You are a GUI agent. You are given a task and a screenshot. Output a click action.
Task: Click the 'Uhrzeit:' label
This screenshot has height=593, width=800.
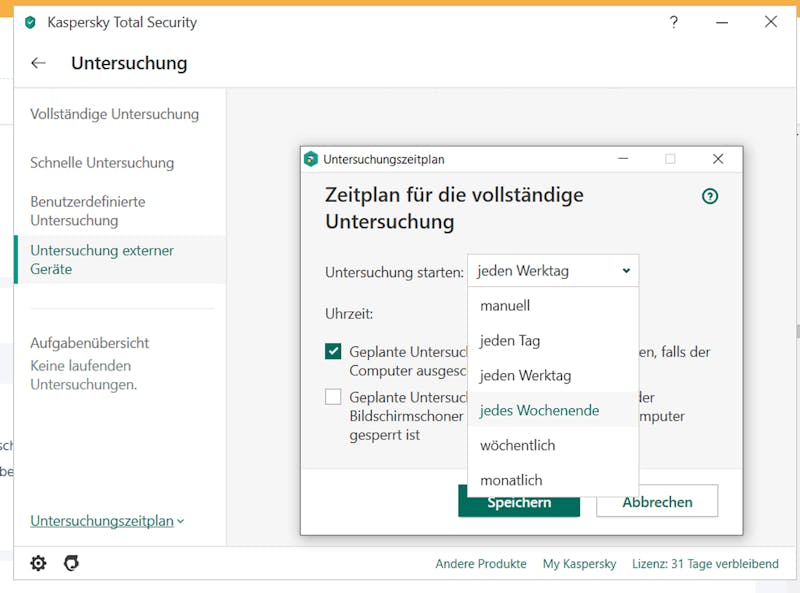(x=349, y=313)
